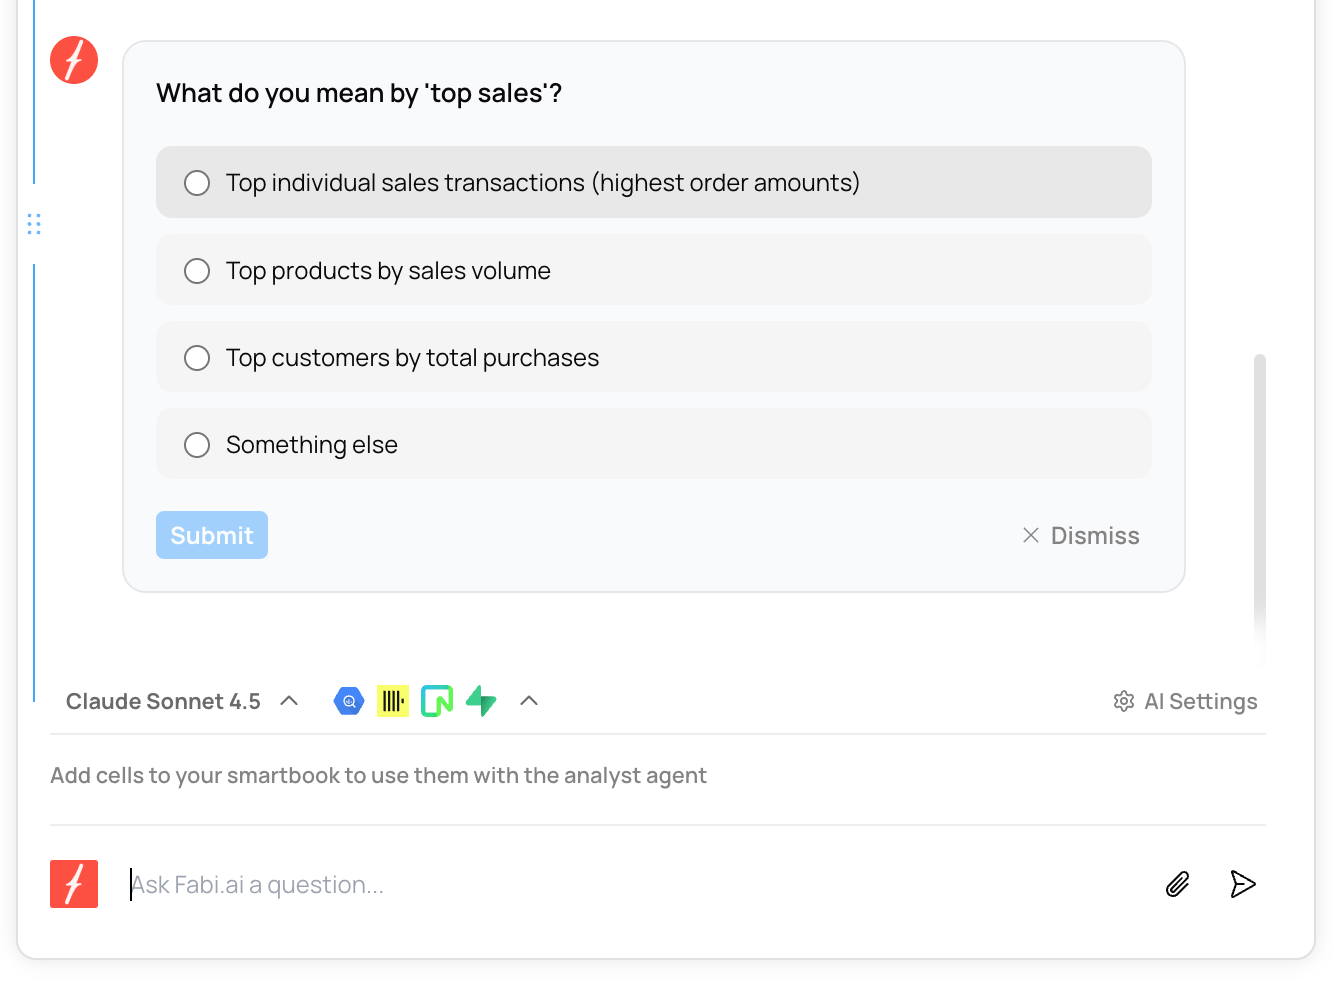Submit the selected answer
This screenshot has height=986, width=1334.
tap(212, 535)
